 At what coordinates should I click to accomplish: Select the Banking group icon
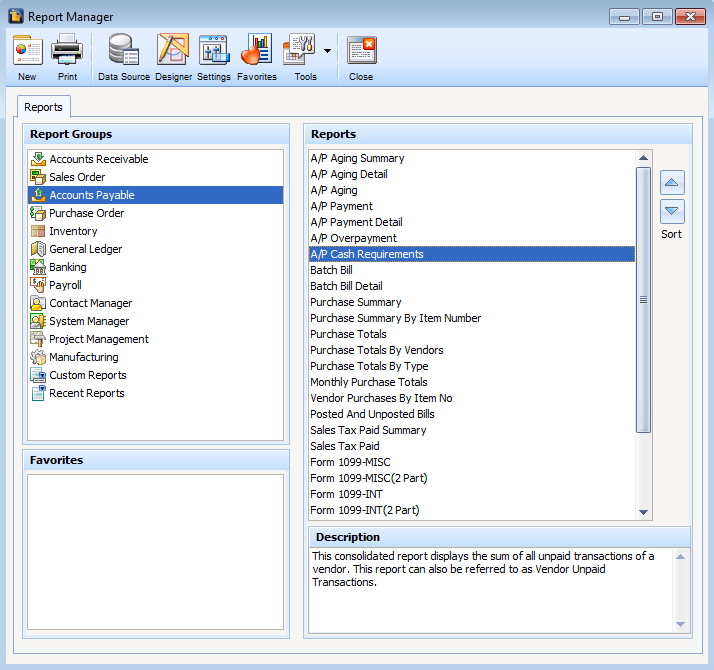38,267
